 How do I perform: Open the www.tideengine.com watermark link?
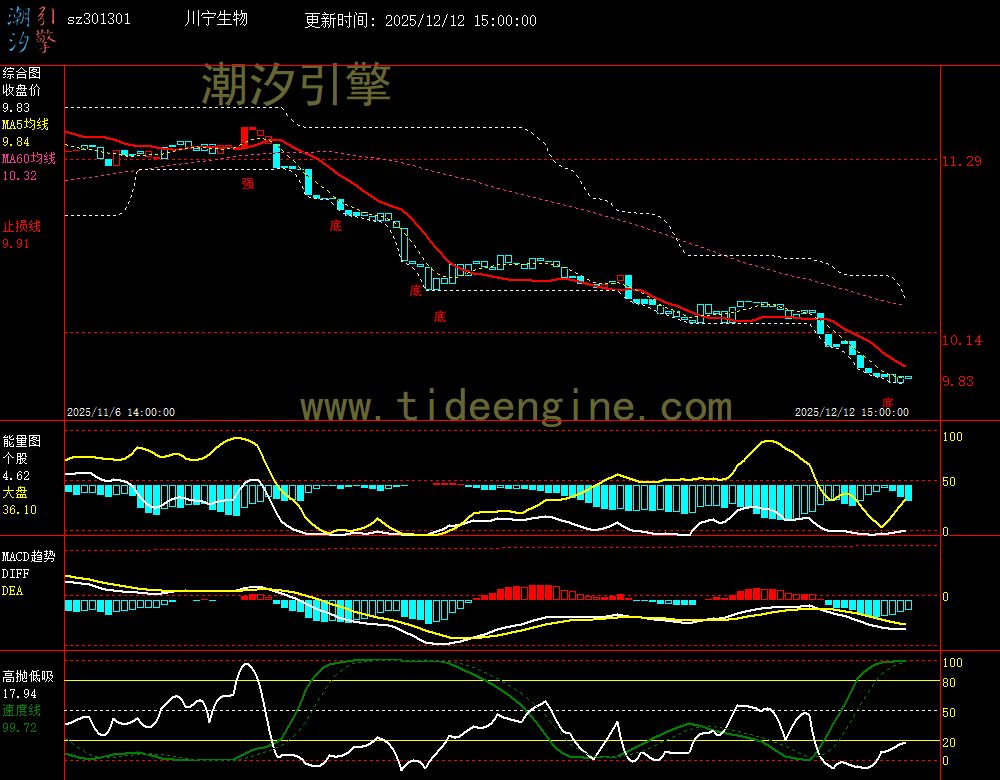pos(516,407)
